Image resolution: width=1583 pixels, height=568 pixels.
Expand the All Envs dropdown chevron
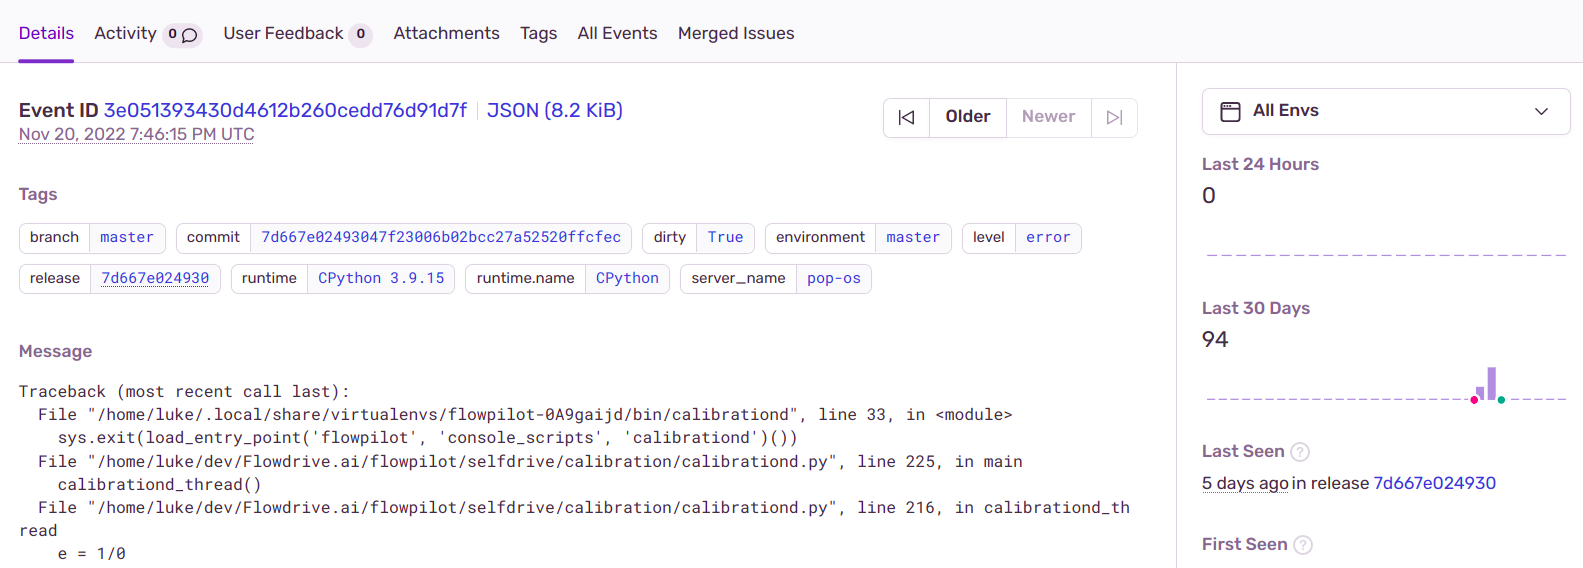point(1541,111)
